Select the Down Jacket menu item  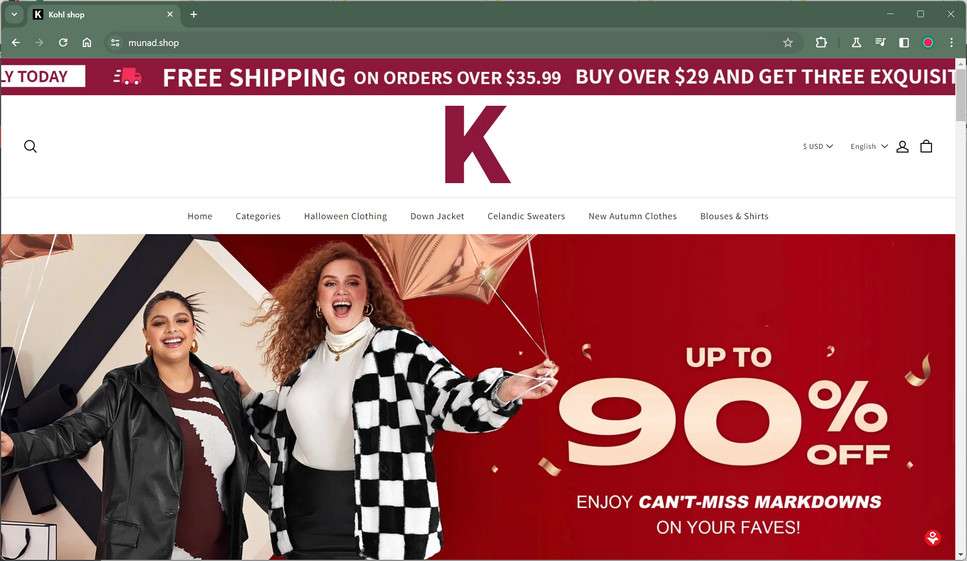437,216
